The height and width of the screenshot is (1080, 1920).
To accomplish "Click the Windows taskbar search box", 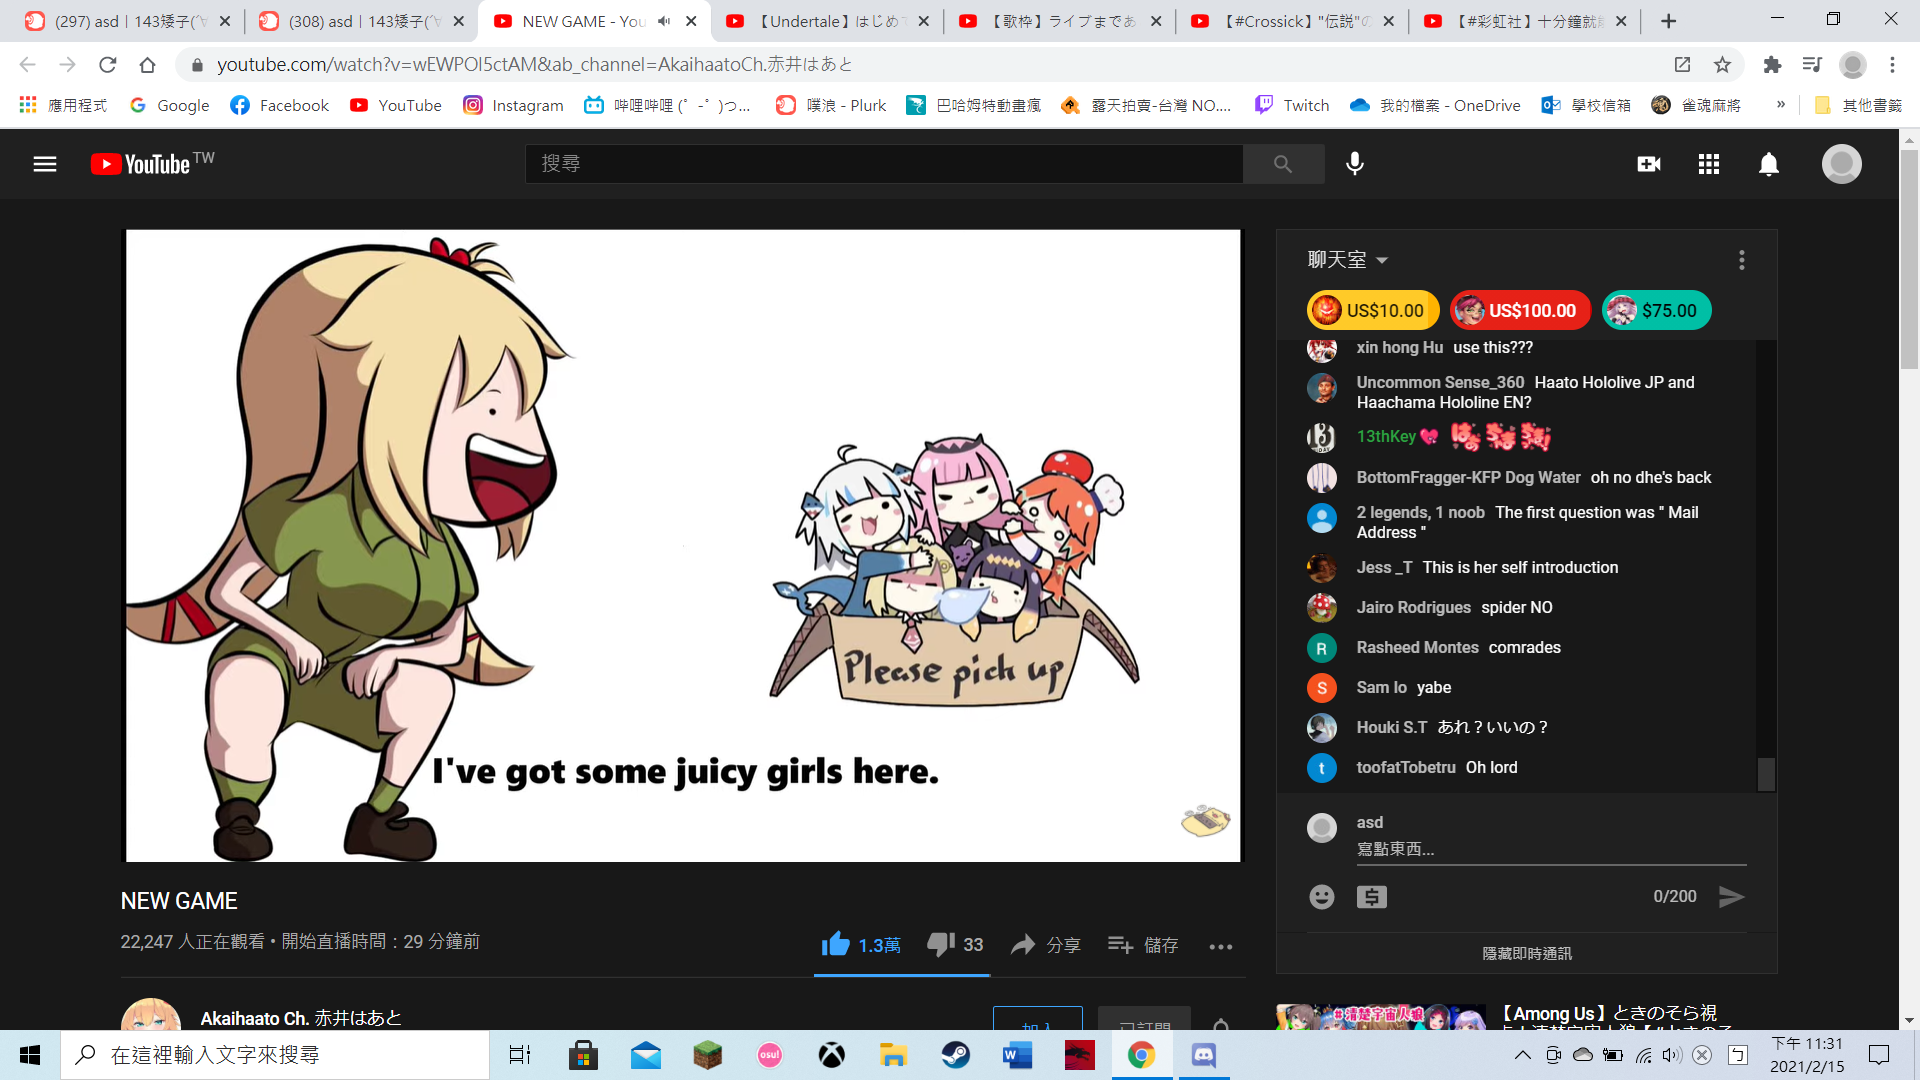I will tap(276, 1055).
